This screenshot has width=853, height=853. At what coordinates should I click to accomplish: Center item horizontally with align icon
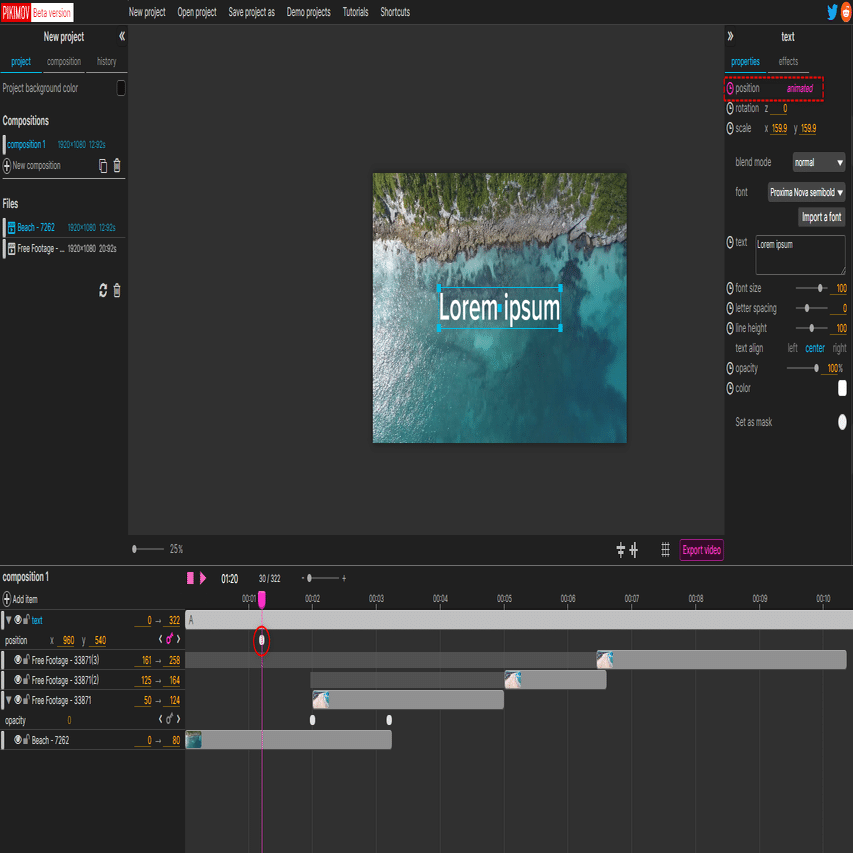[x=634, y=550]
